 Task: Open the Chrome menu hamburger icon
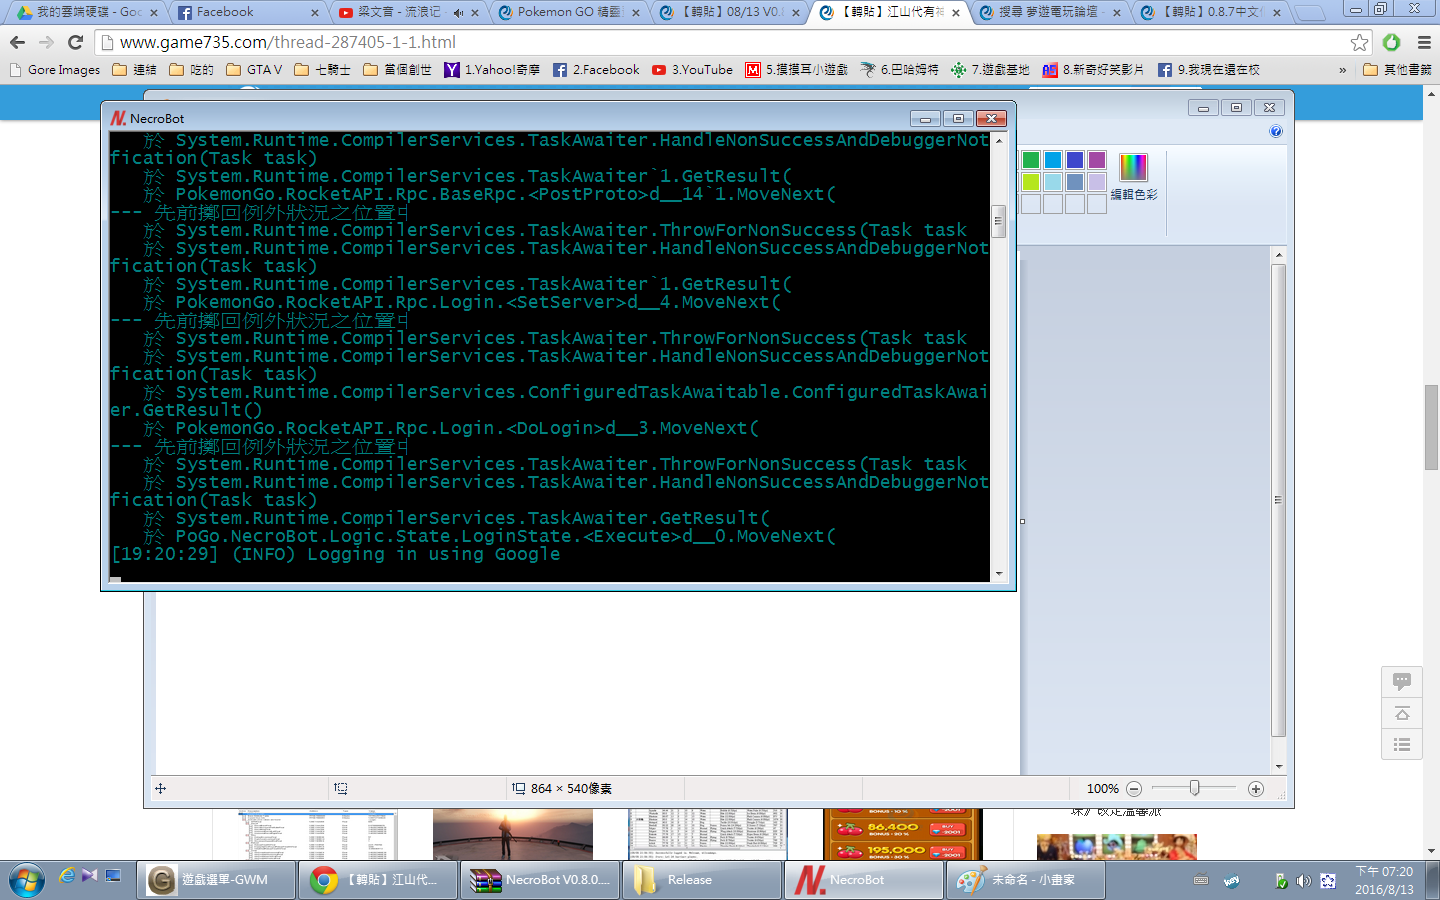click(x=1424, y=42)
